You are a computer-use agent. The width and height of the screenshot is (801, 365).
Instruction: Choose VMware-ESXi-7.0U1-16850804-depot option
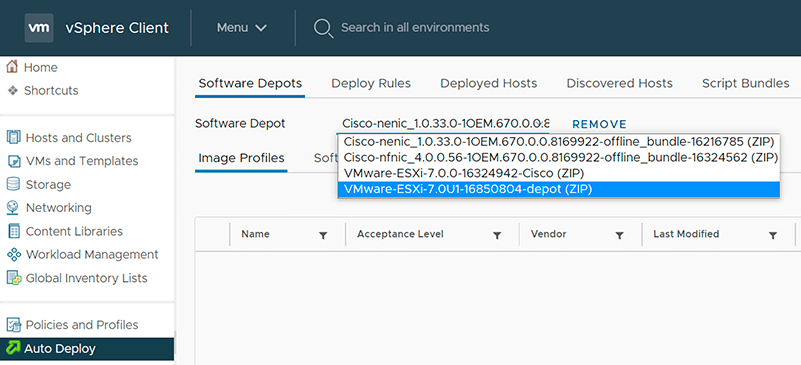pyautogui.click(x=558, y=189)
